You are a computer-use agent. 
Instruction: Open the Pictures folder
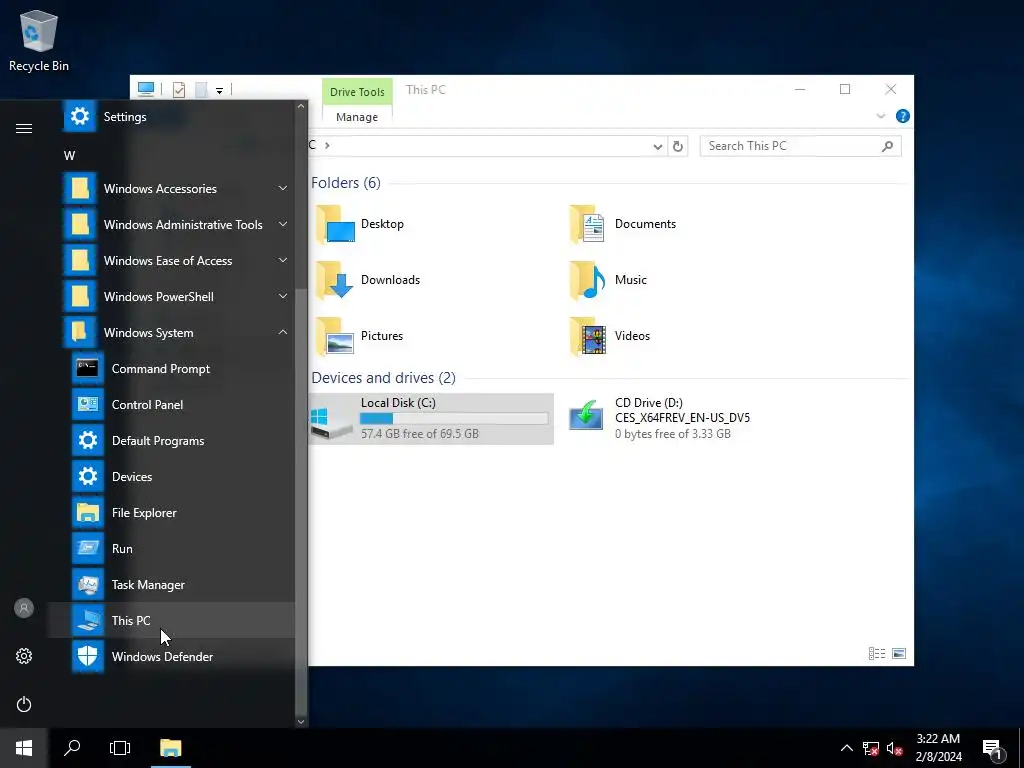pyautogui.click(x=360, y=336)
